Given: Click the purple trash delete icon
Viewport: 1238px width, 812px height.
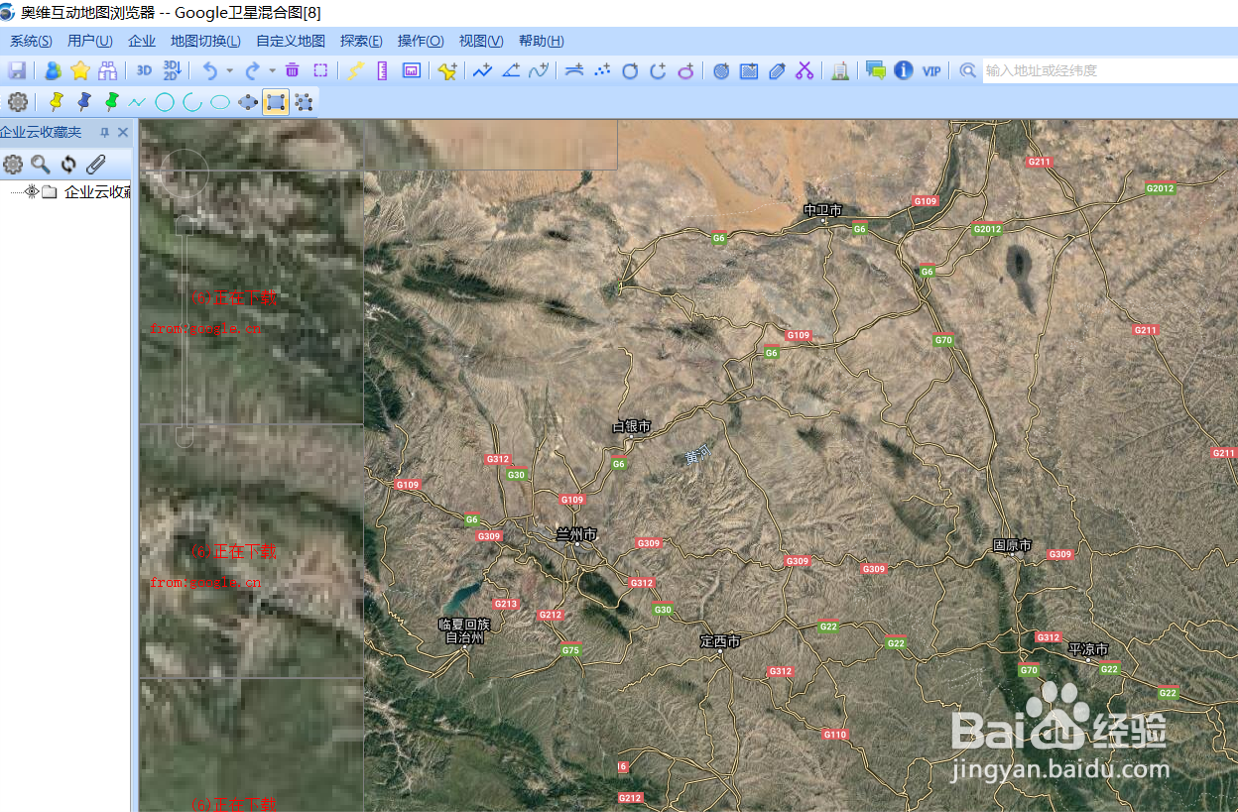Looking at the screenshot, I should (x=292, y=71).
